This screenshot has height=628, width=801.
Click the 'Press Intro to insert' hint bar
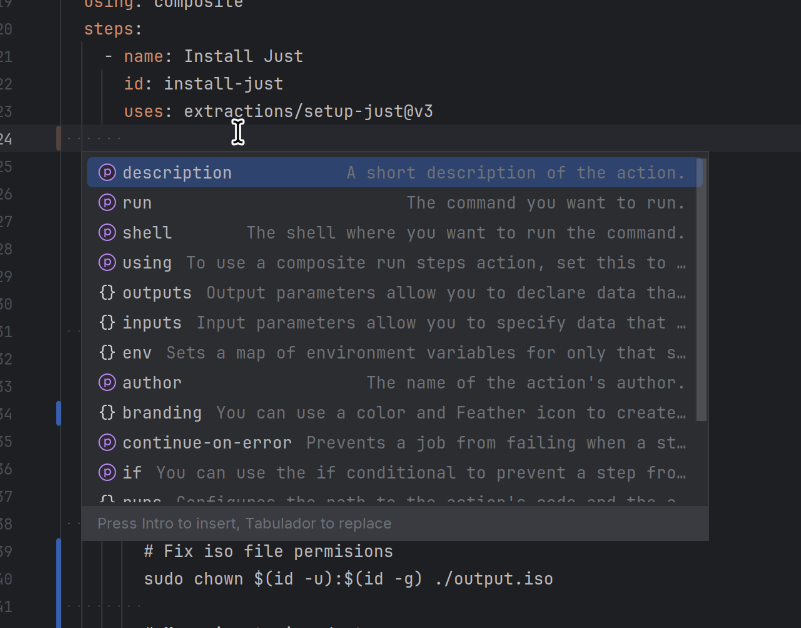[x=394, y=524]
